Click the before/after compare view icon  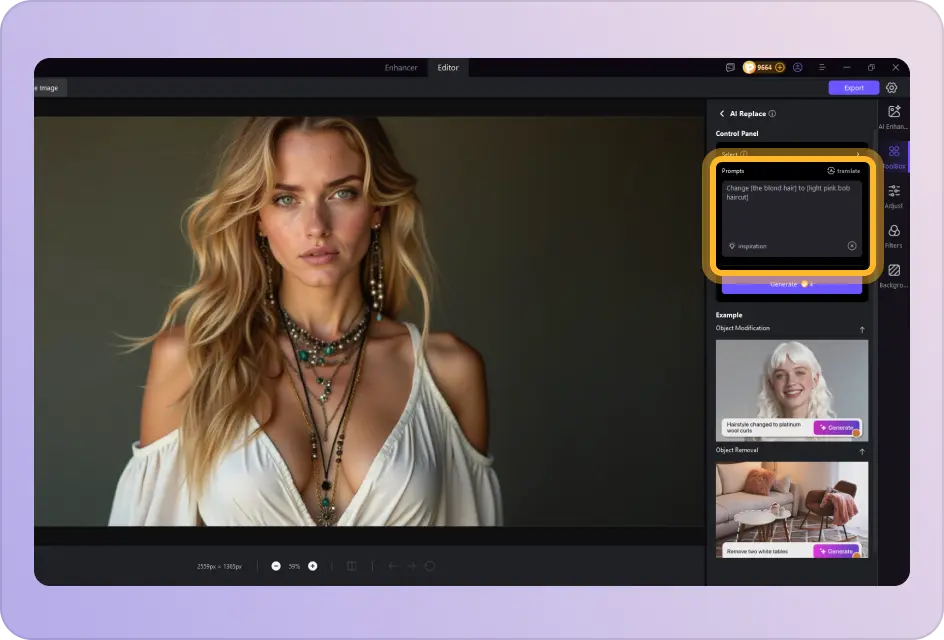(x=351, y=566)
